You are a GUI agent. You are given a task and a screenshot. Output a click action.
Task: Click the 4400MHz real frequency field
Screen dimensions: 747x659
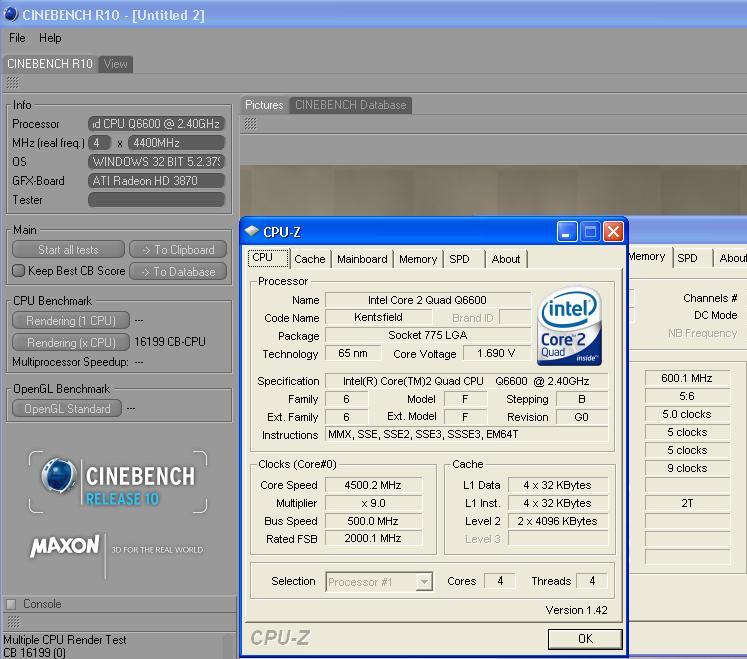(176, 143)
